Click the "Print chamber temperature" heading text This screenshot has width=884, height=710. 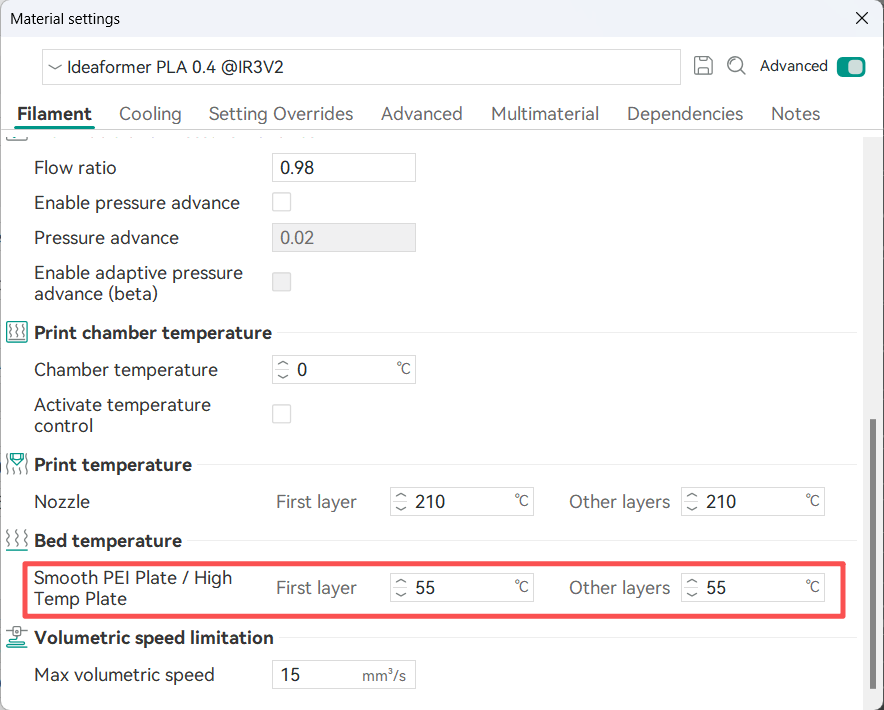click(153, 333)
